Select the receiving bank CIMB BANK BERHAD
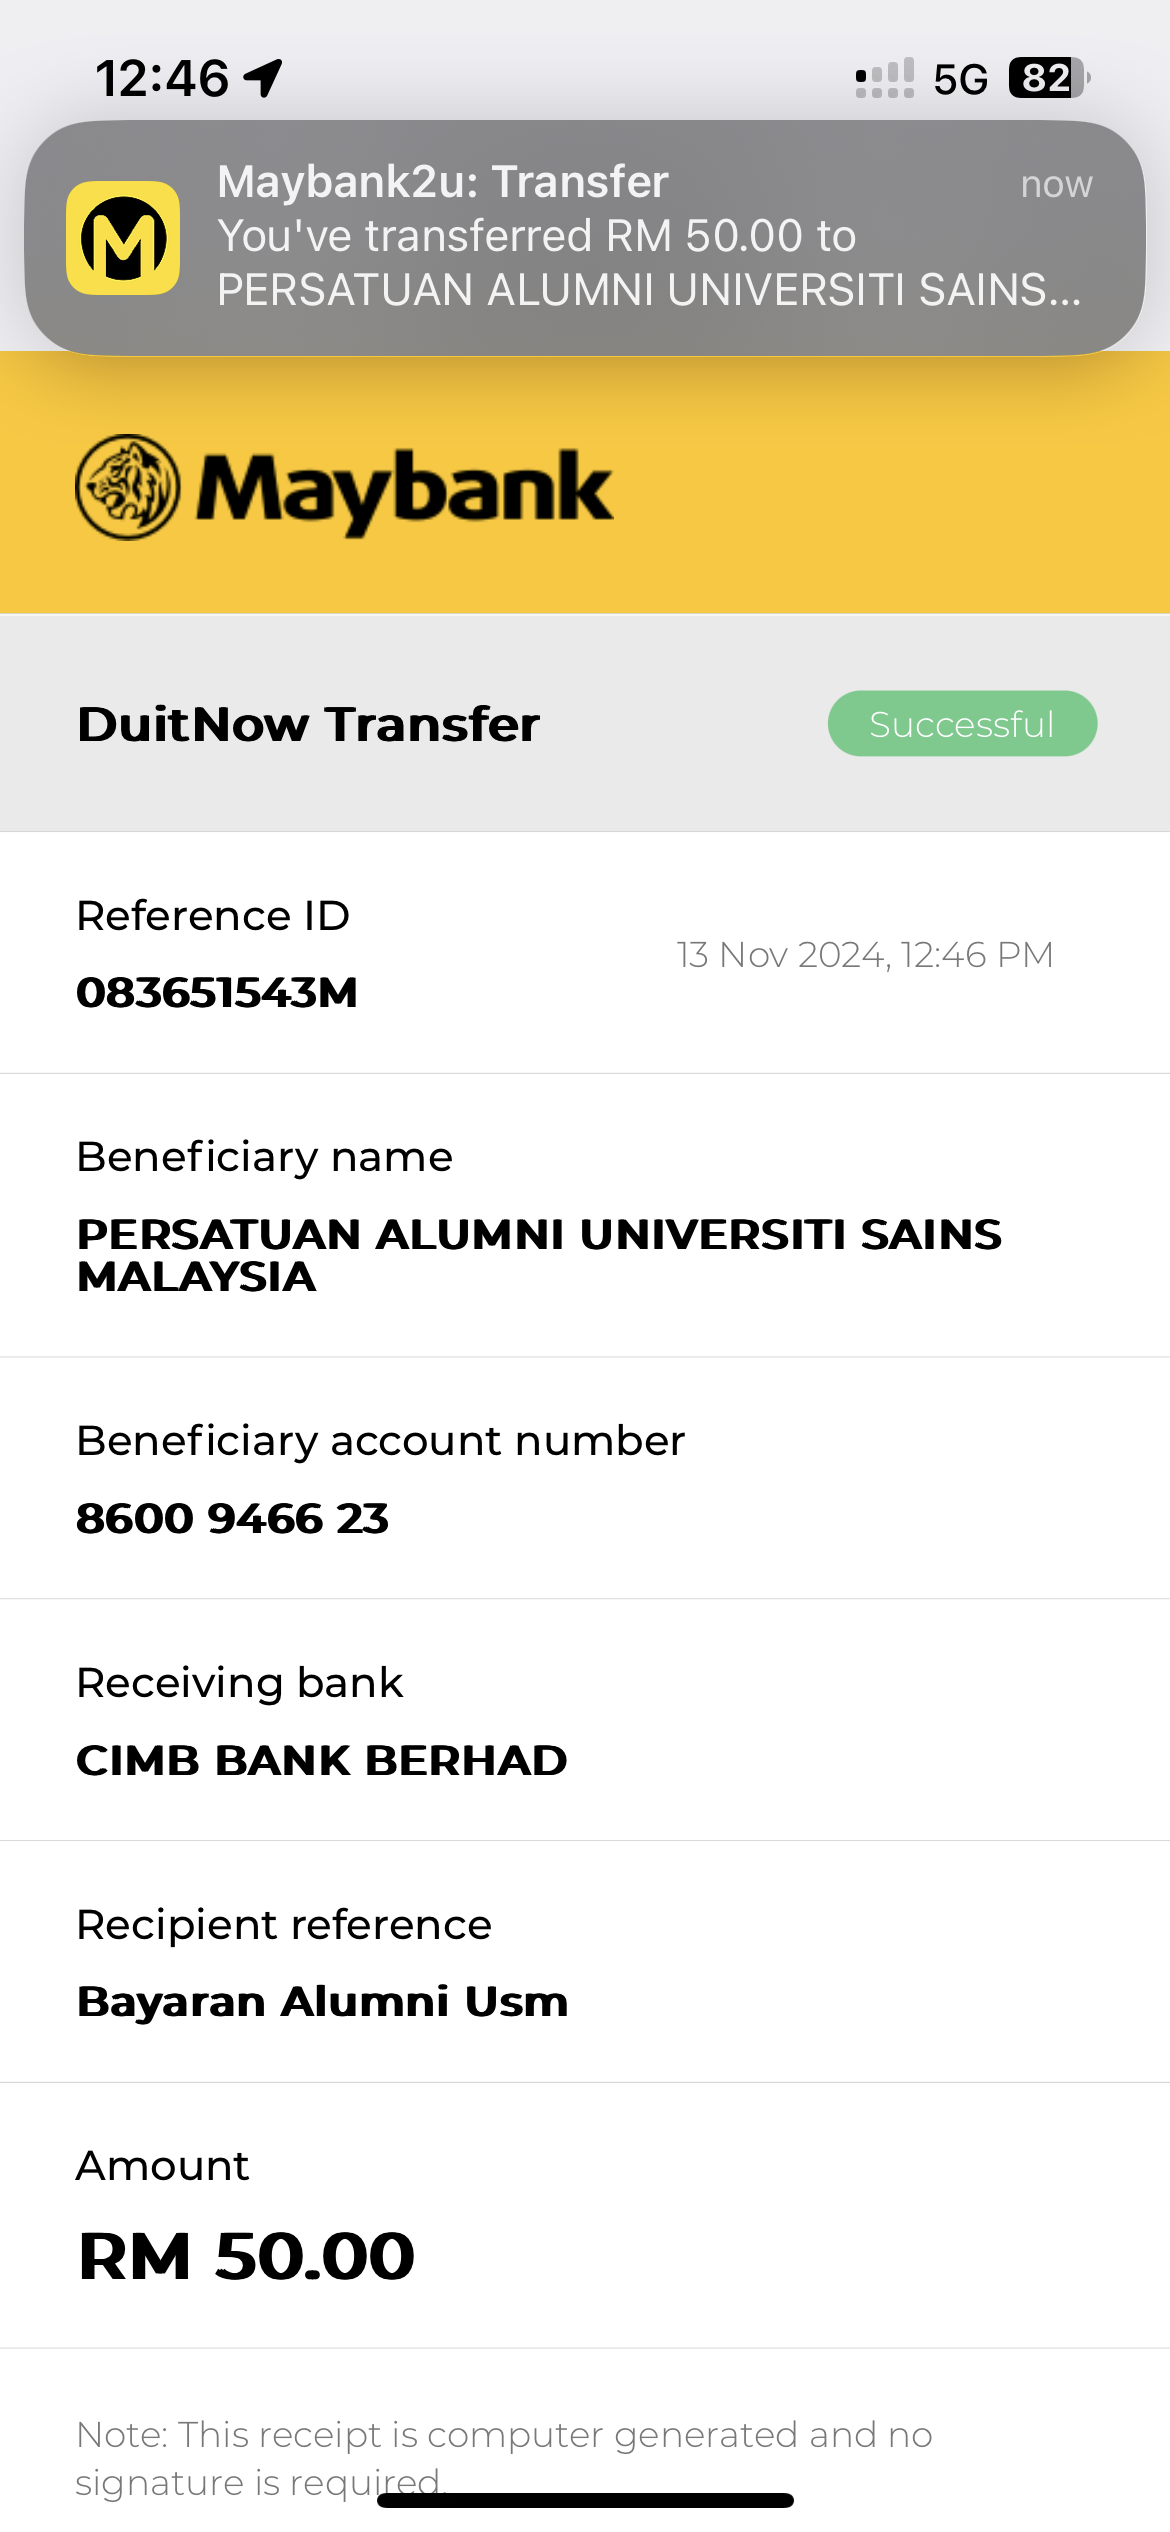Image resolution: width=1170 pixels, height=2532 pixels. [x=321, y=1760]
